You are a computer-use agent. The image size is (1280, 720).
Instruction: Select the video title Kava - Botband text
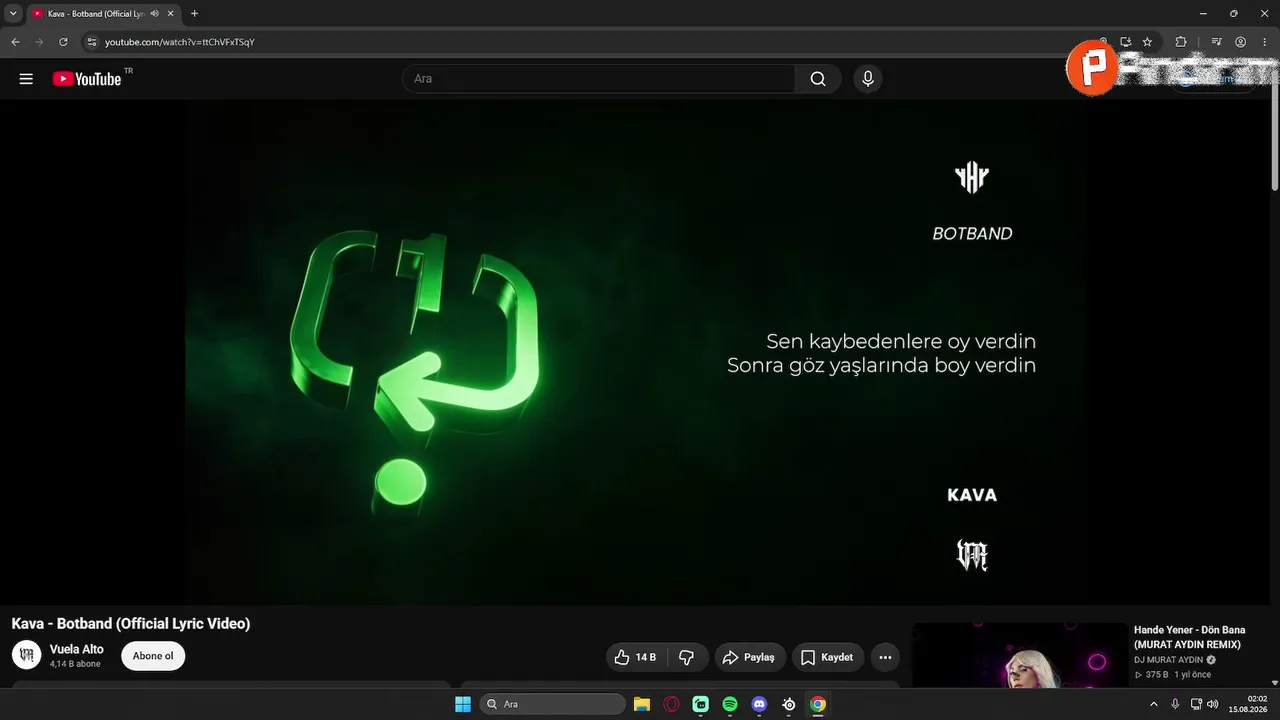click(131, 624)
